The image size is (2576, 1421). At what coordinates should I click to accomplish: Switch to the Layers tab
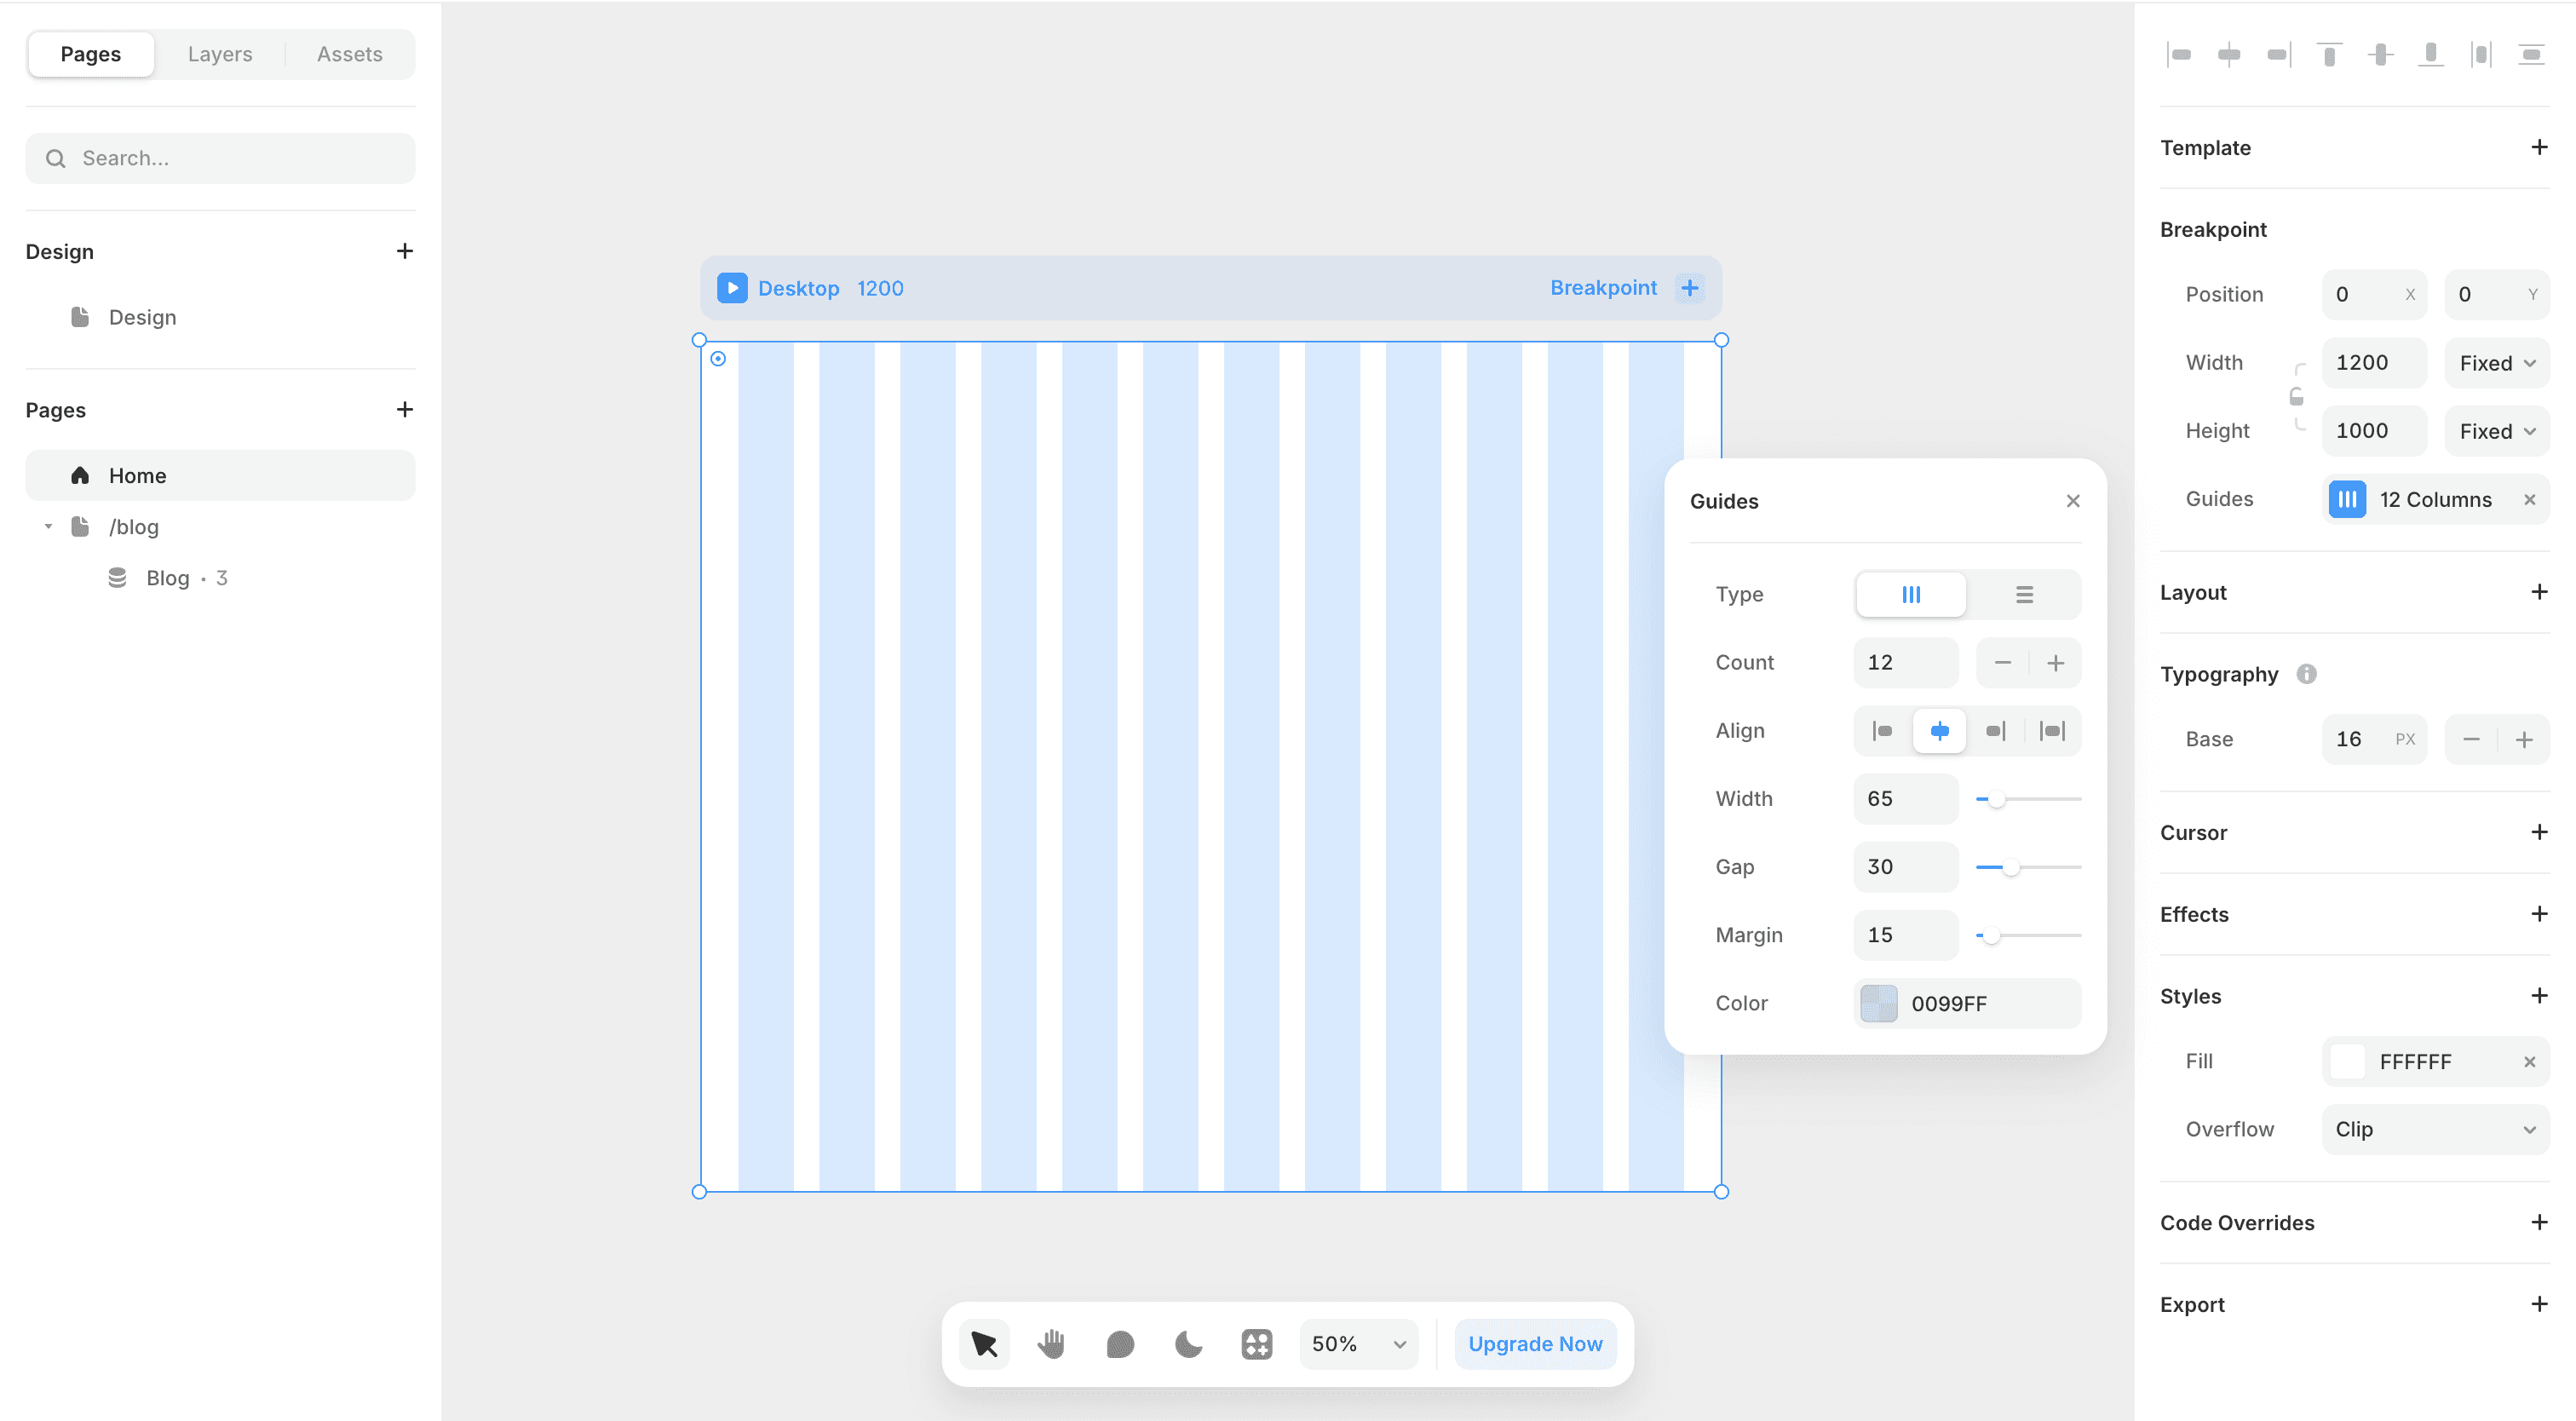[219, 54]
